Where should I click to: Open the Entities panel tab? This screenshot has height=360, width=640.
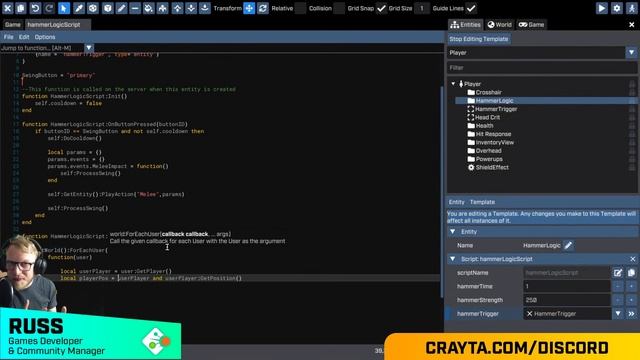465,24
